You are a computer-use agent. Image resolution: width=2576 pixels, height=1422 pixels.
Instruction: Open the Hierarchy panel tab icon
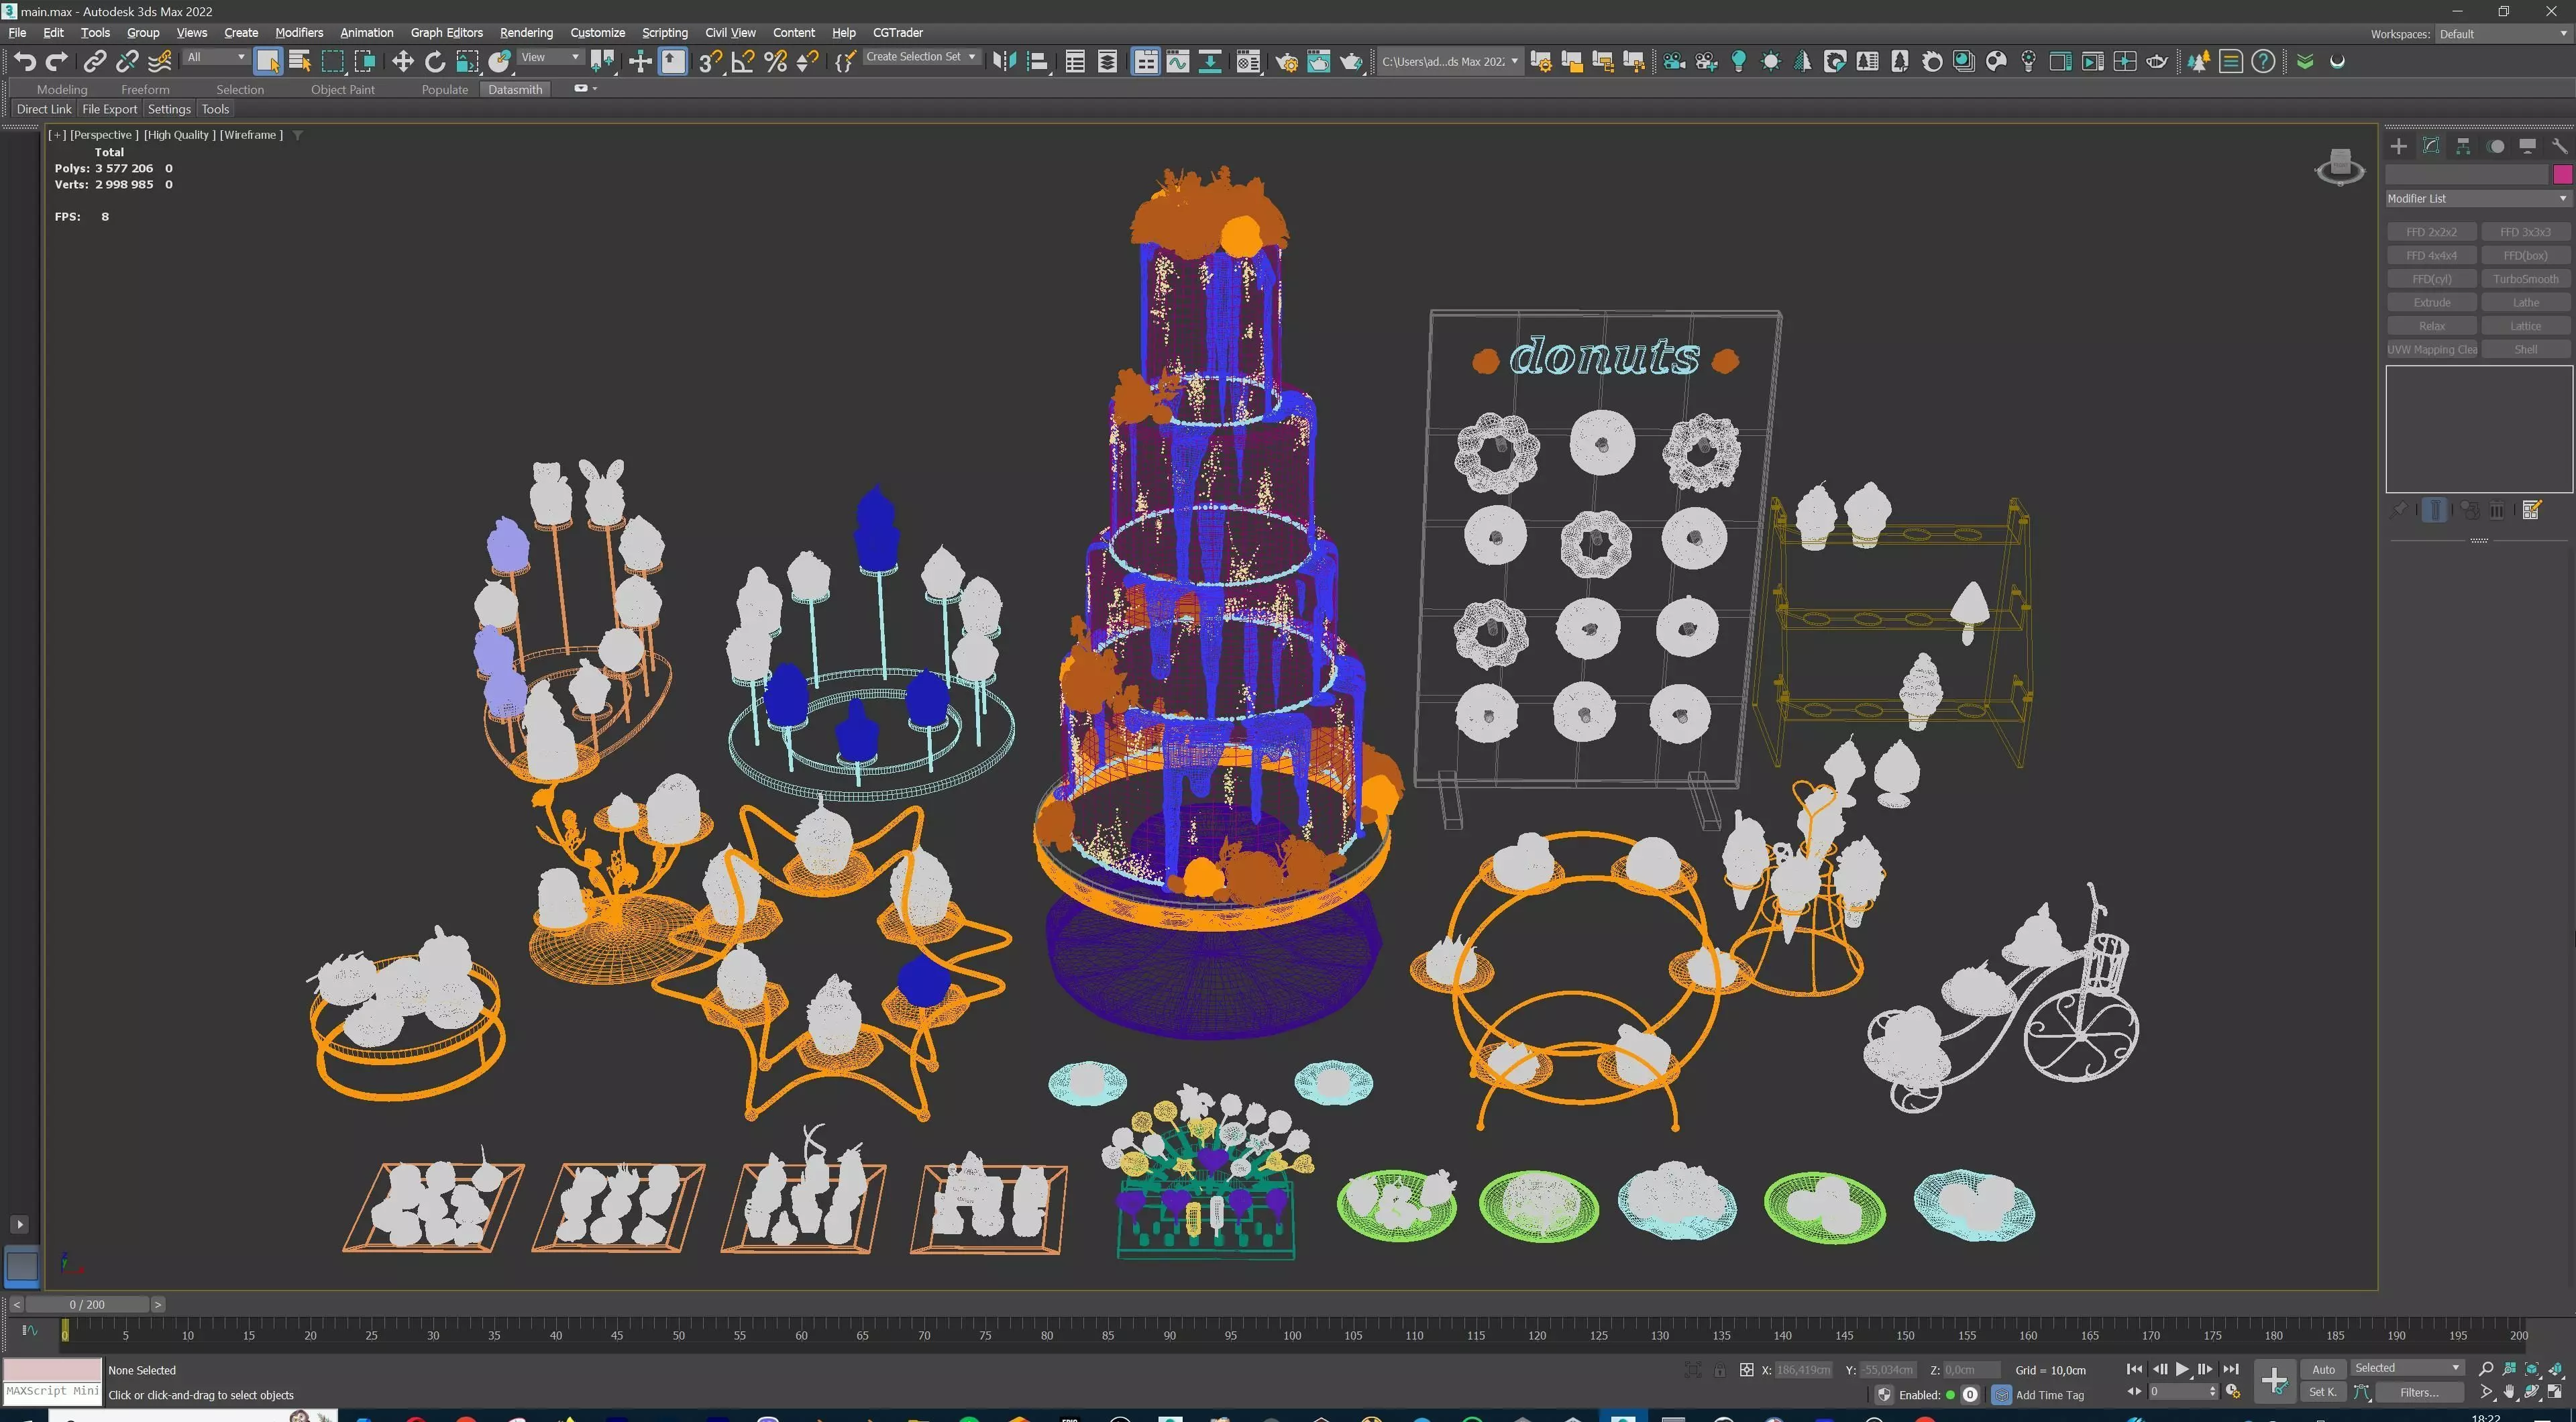point(2463,146)
